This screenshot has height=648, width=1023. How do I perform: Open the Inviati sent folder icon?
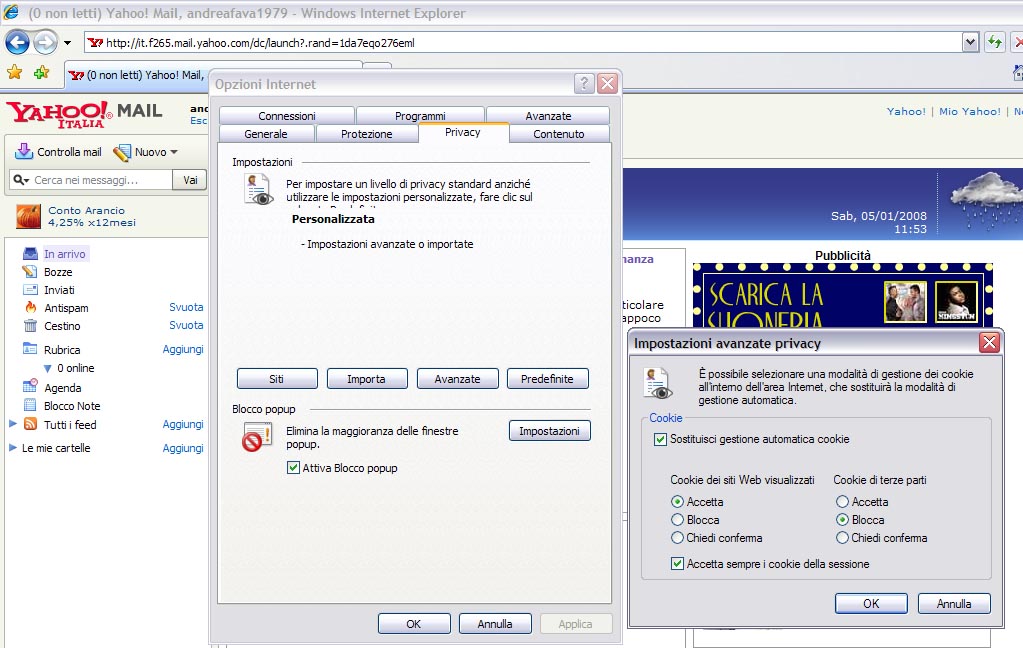click(x=30, y=290)
